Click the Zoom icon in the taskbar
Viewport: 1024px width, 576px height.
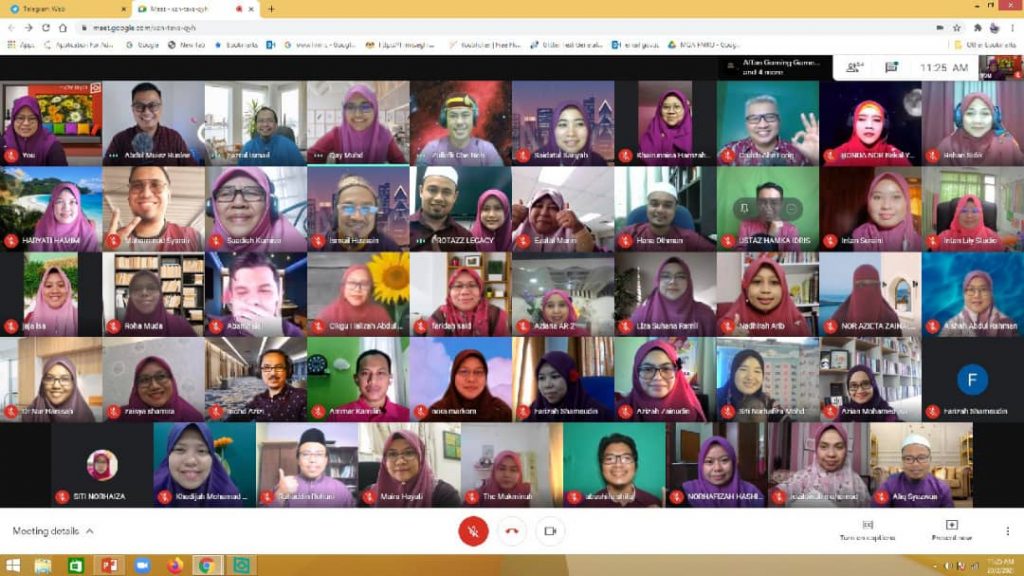142,566
